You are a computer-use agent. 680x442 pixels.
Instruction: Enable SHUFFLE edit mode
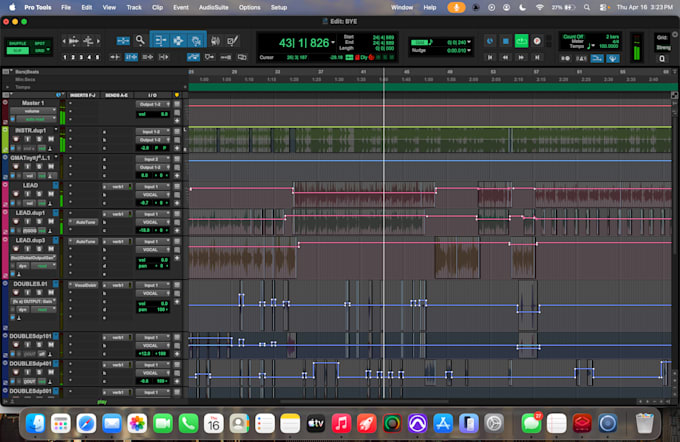pos(17,43)
